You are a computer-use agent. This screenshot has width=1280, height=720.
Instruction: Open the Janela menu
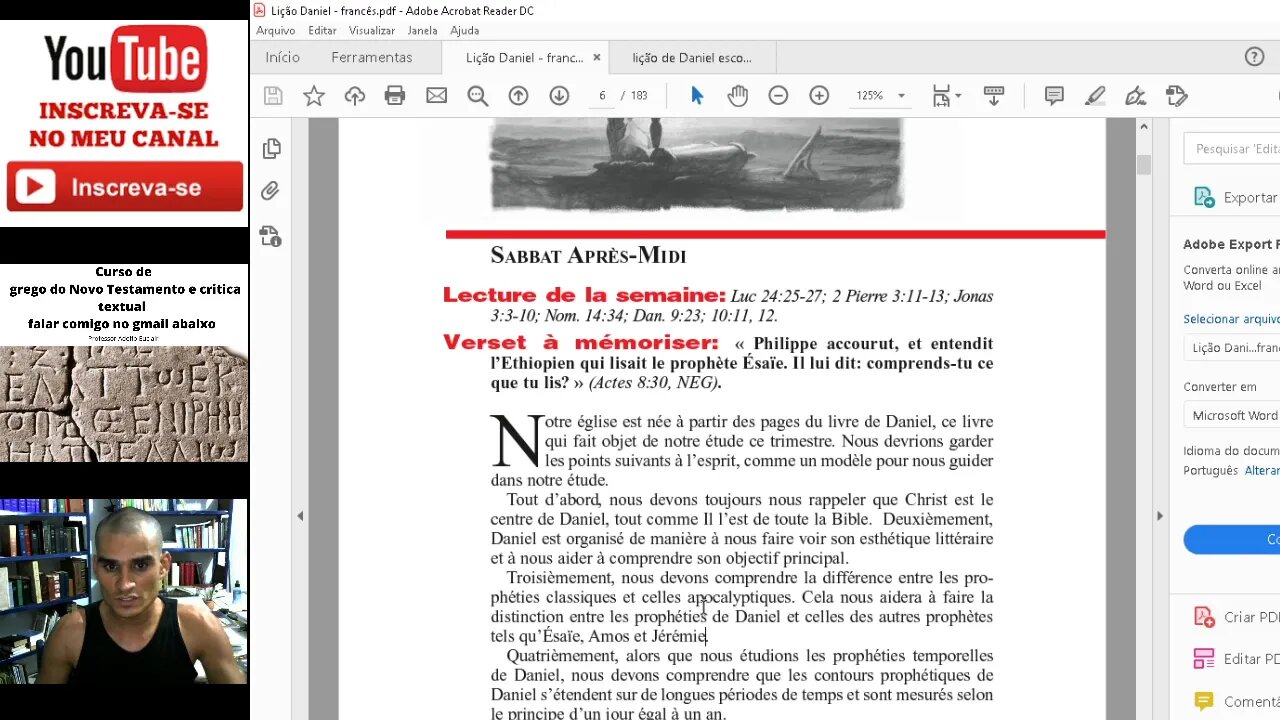[422, 31]
